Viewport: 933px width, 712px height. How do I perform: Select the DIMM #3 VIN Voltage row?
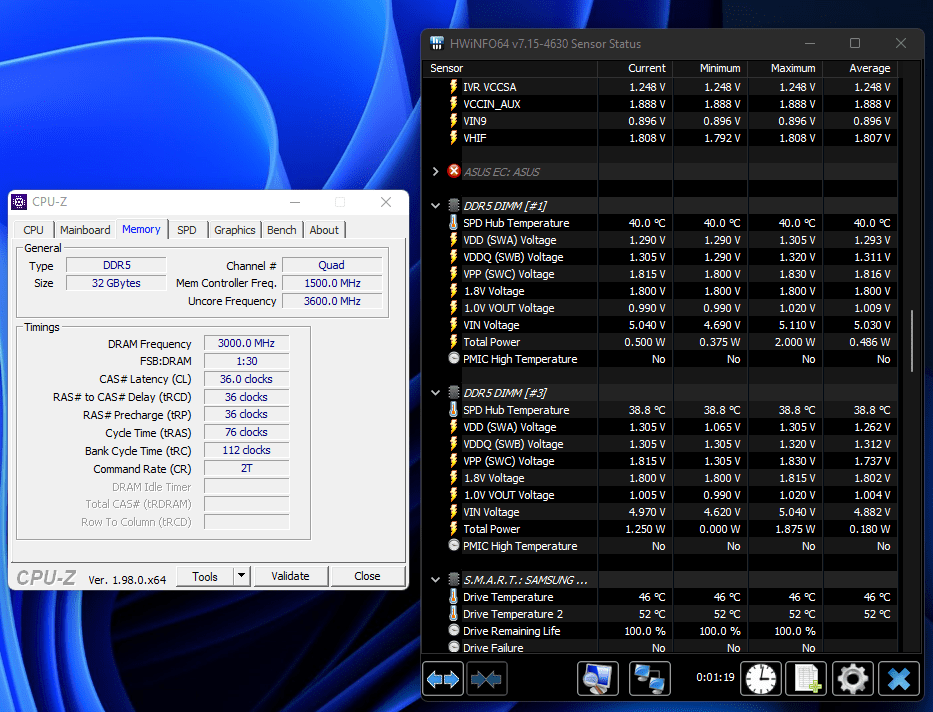660,512
